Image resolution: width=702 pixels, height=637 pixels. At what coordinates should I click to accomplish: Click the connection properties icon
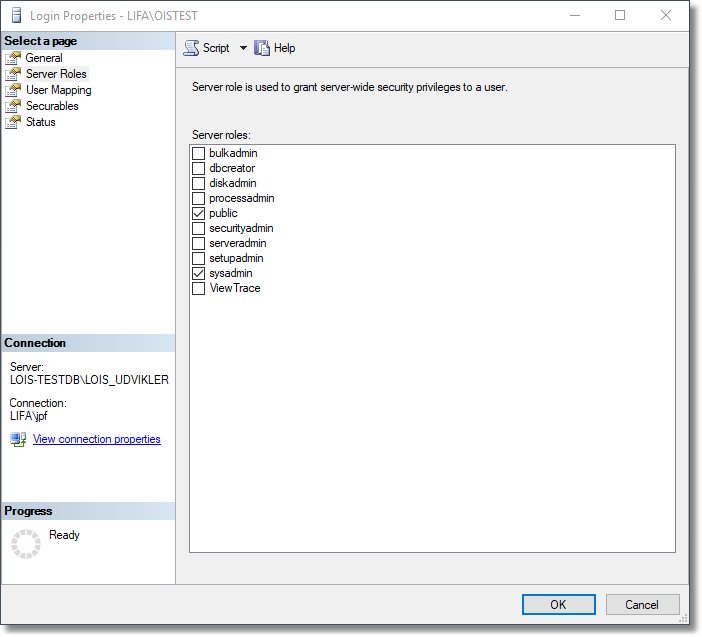point(18,439)
